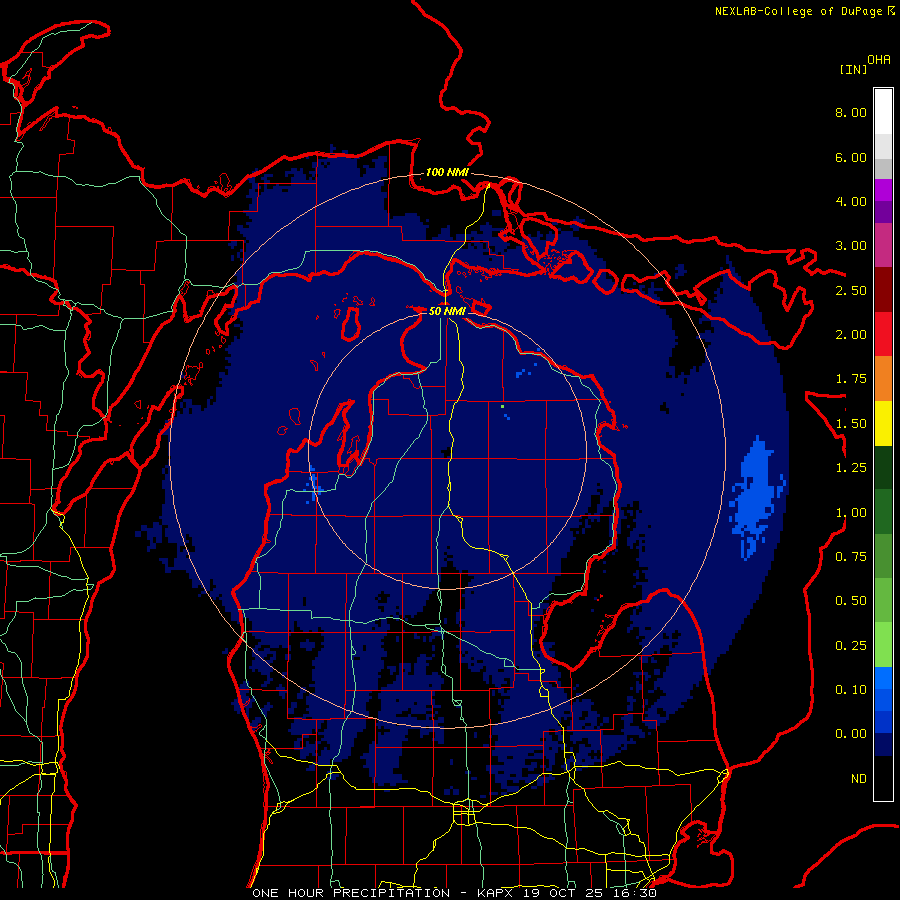Click the 0.75 legend value
Screen dimensions: 900x900
[851, 557]
